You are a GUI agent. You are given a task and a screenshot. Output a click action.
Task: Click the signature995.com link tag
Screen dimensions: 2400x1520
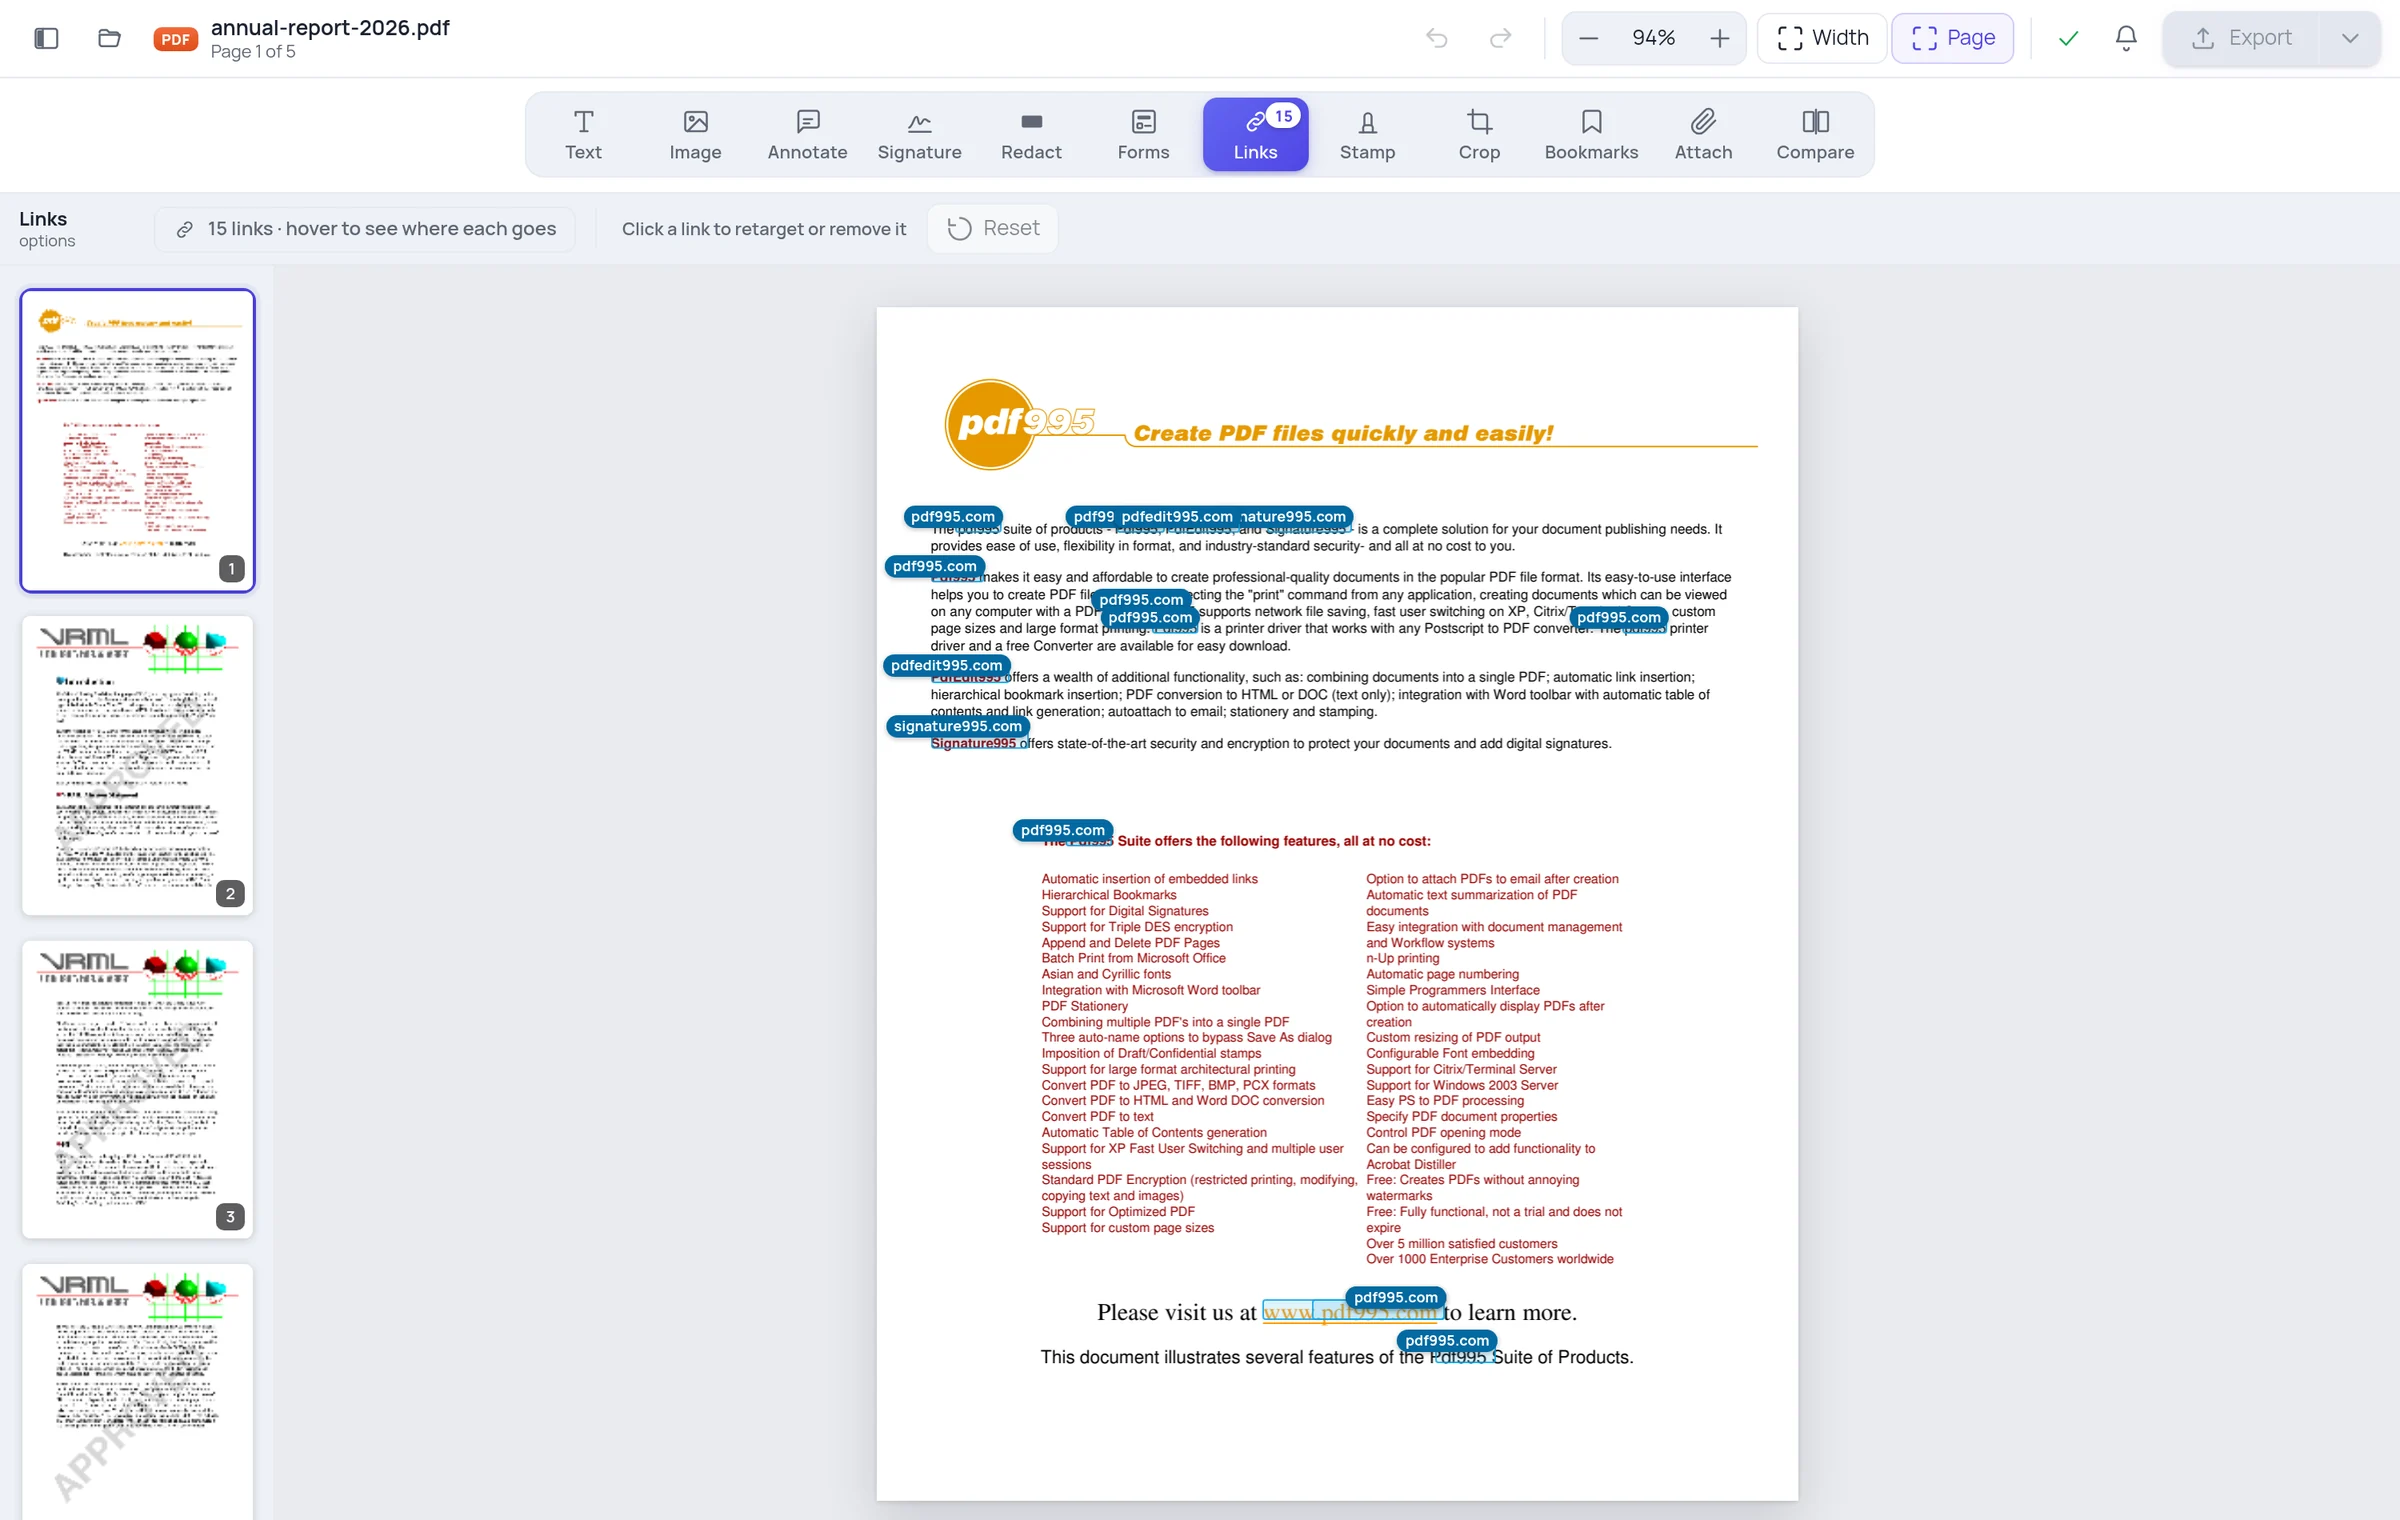pyautogui.click(x=958, y=726)
